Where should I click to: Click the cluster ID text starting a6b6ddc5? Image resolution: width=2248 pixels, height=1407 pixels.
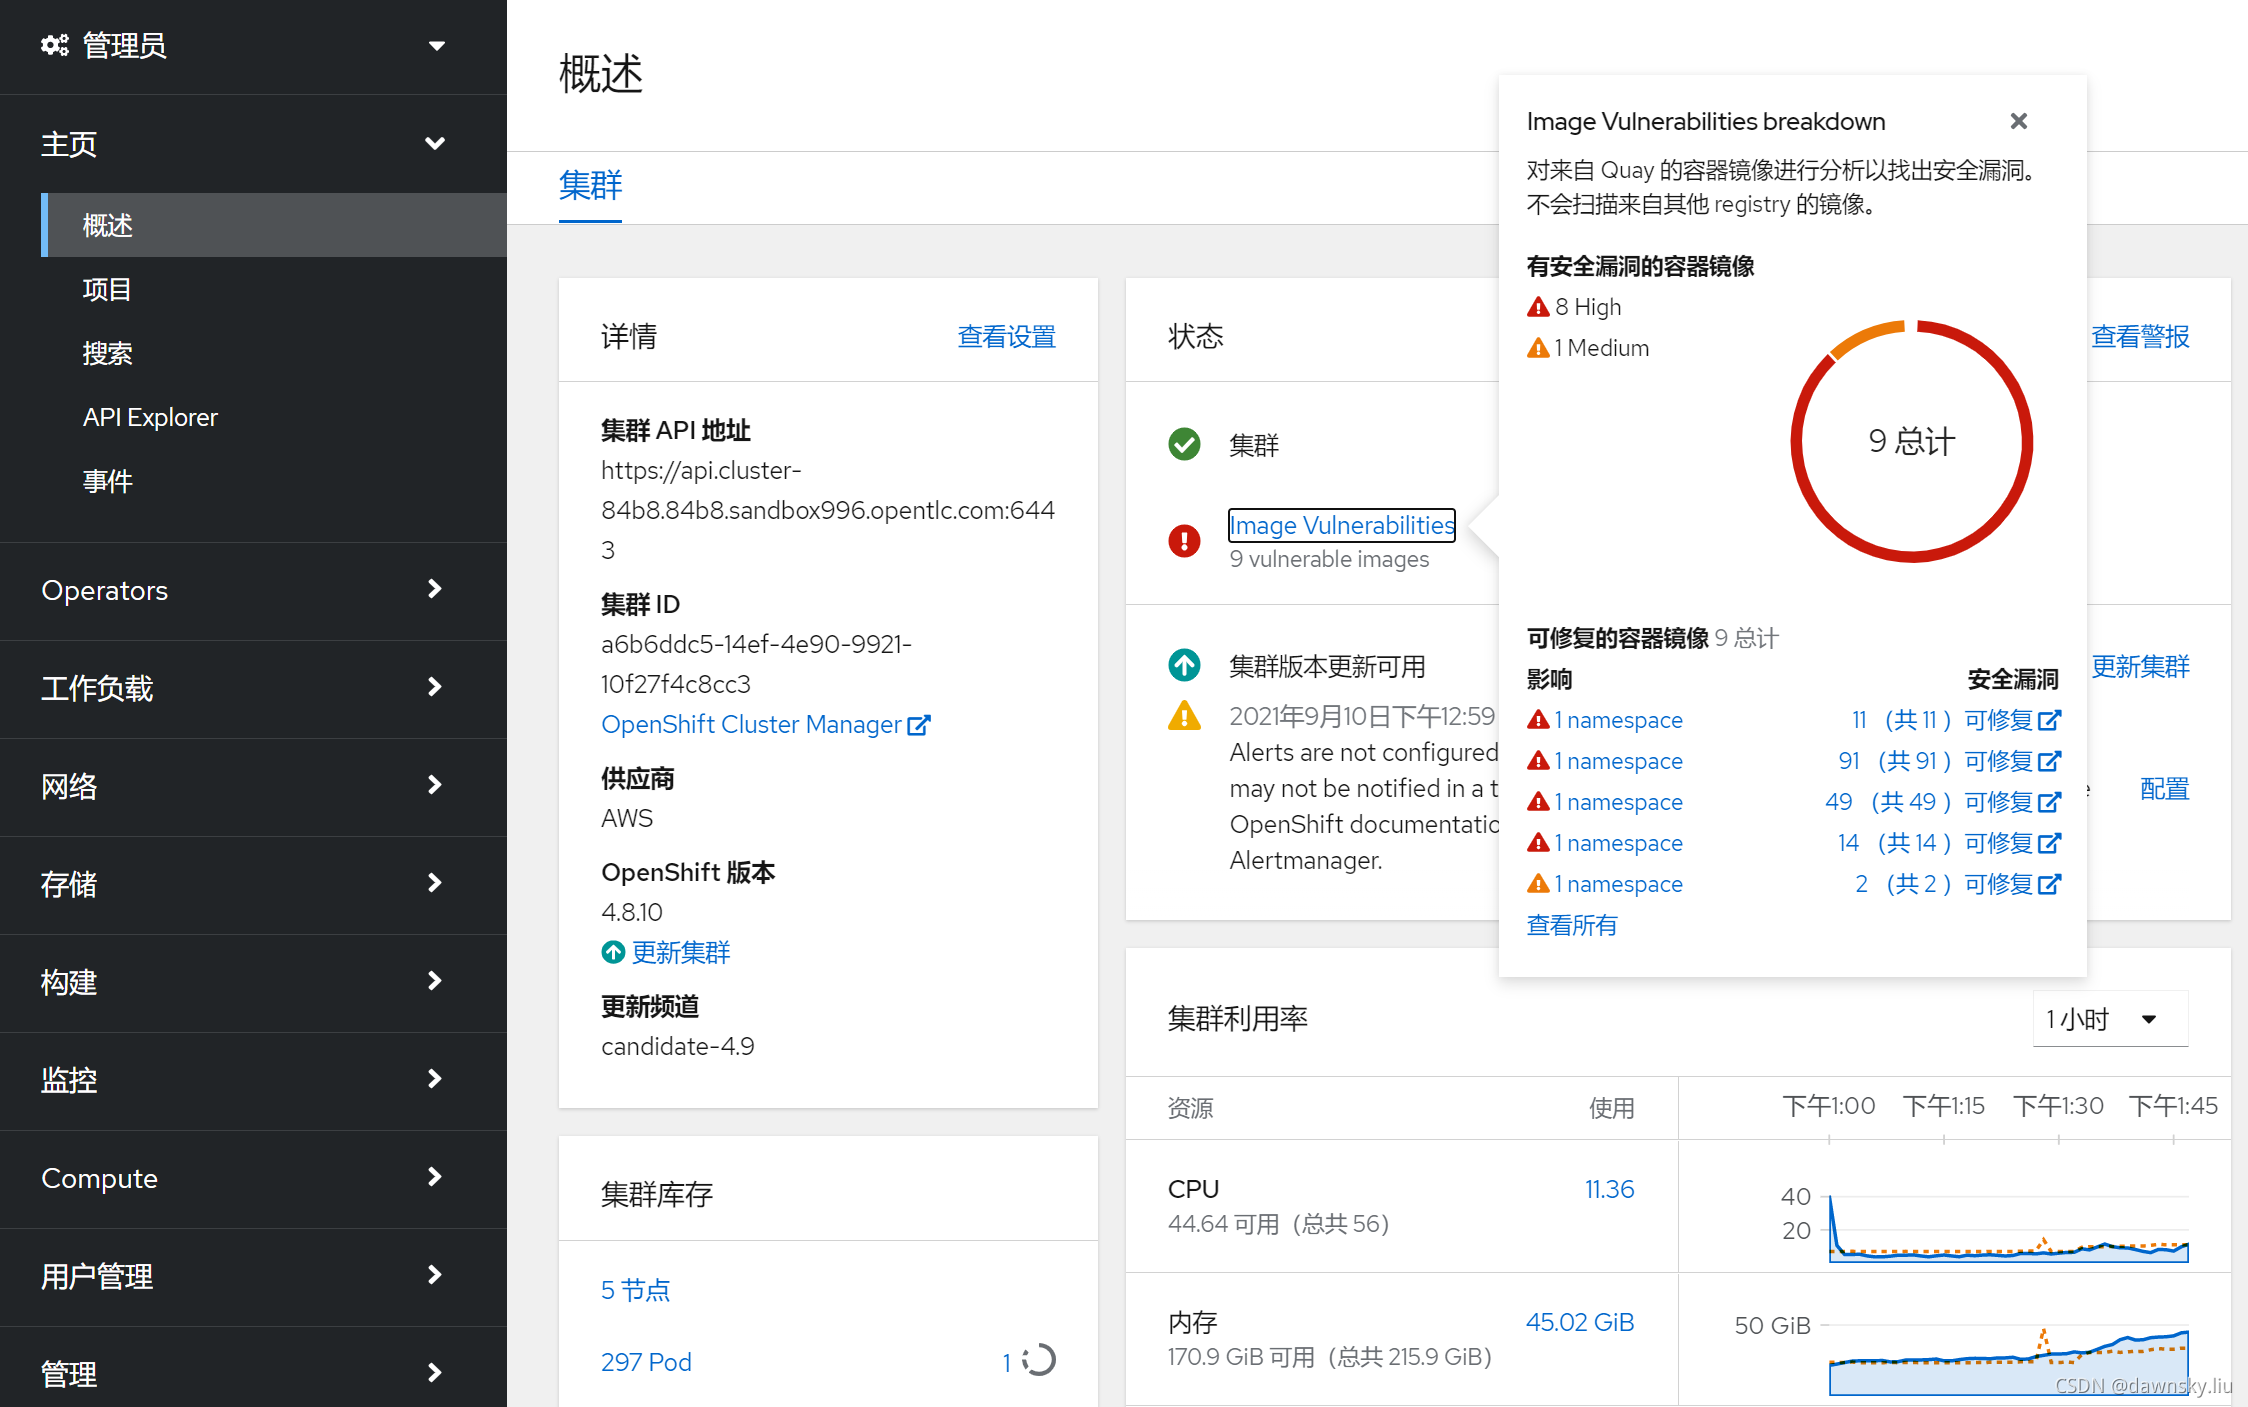tap(756, 664)
